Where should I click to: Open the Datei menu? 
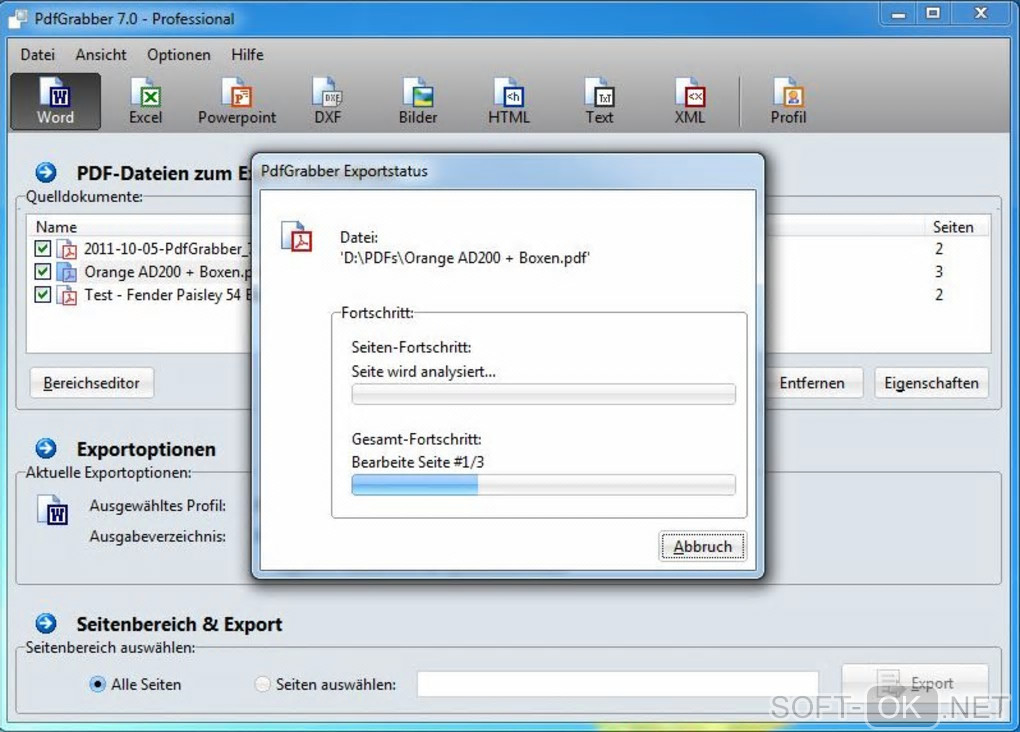pos(38,55)
